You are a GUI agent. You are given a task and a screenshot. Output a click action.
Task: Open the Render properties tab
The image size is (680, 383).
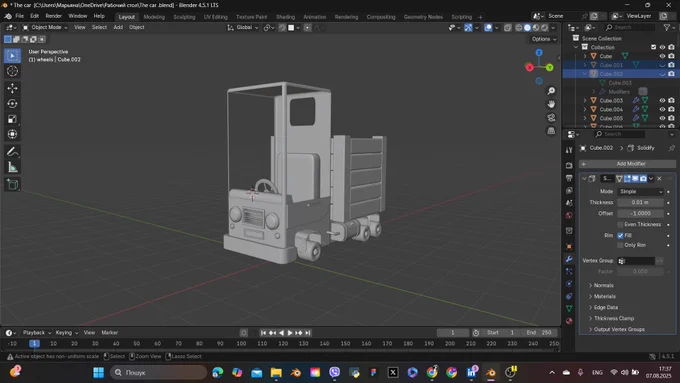[x=569, y=166]
